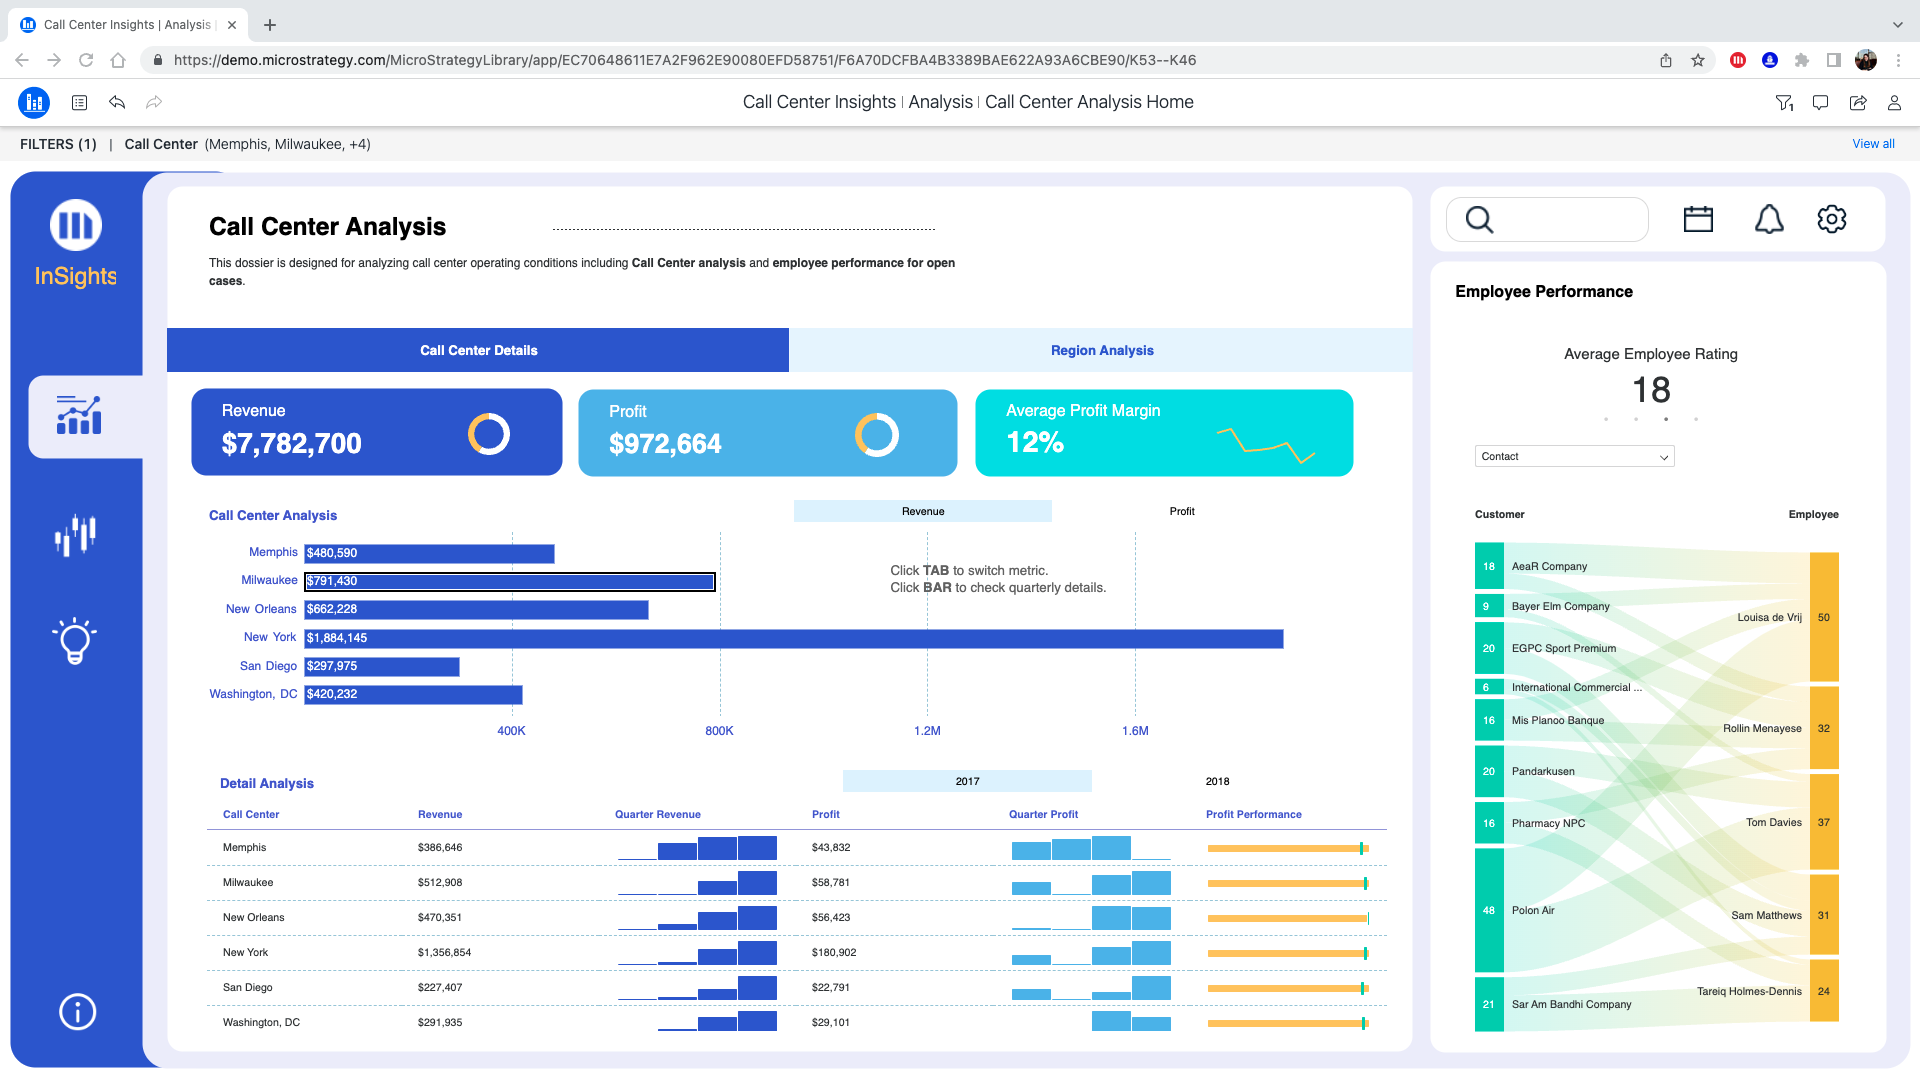Open the settings gear icon
The image size is (1920, 1080).
coord(1831,219)
